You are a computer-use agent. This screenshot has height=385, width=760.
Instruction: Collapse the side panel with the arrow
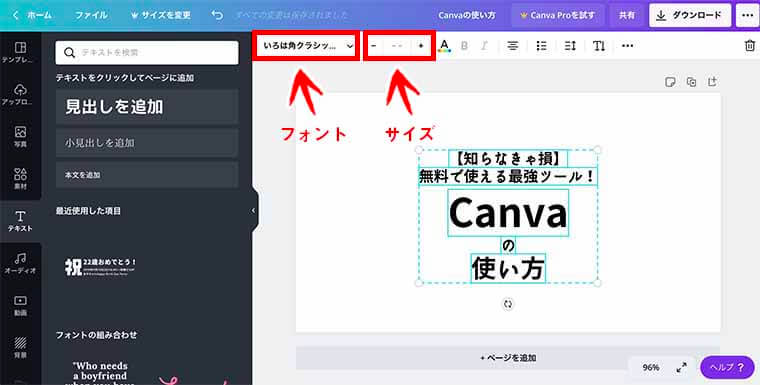(x=253, y=210)
